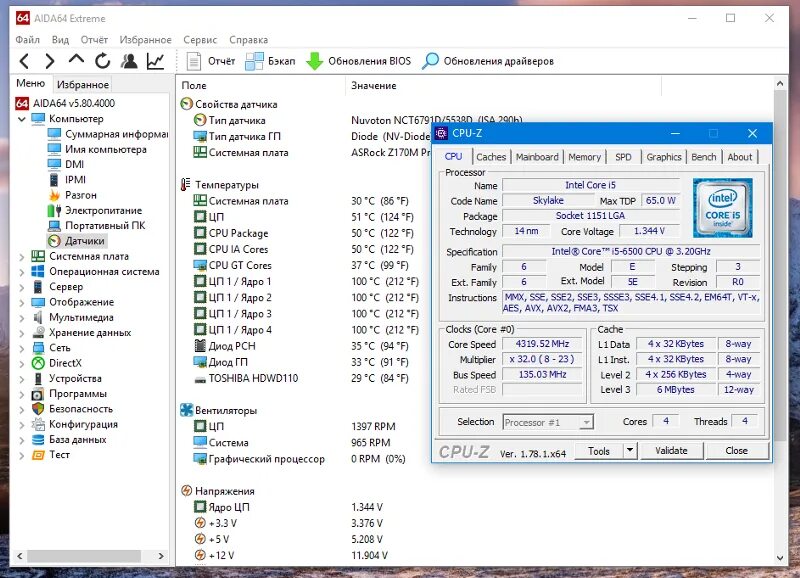Refresh the sensor readings in AIDA64
This screenshot has height=578, width=800.
(x=103, y=61)
